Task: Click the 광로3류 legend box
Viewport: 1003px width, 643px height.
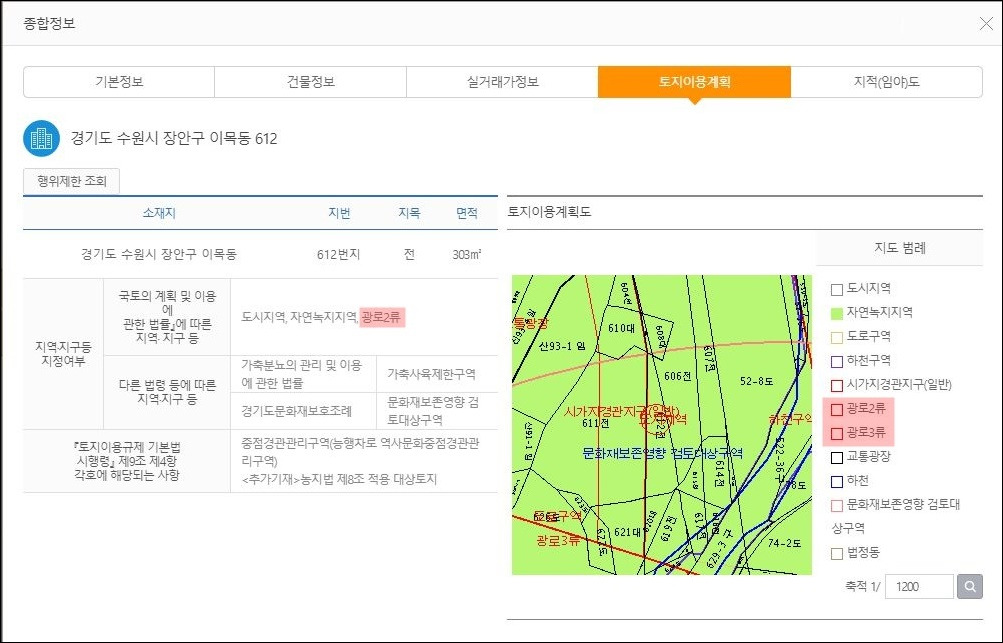Action: (837, 434)
